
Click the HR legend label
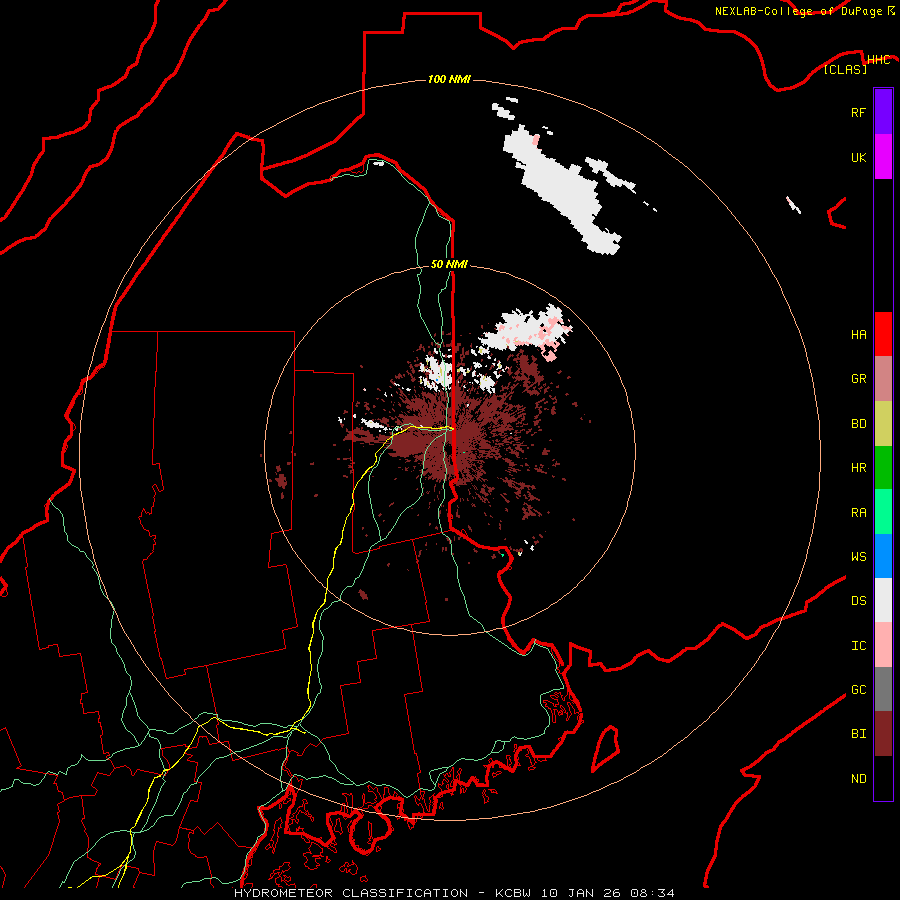[858, 468]
